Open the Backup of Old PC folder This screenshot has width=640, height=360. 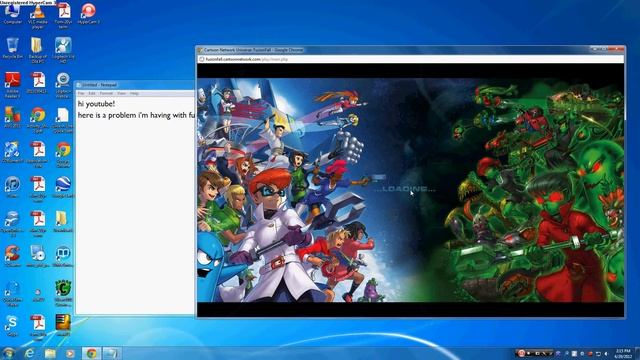click(38, 50)
